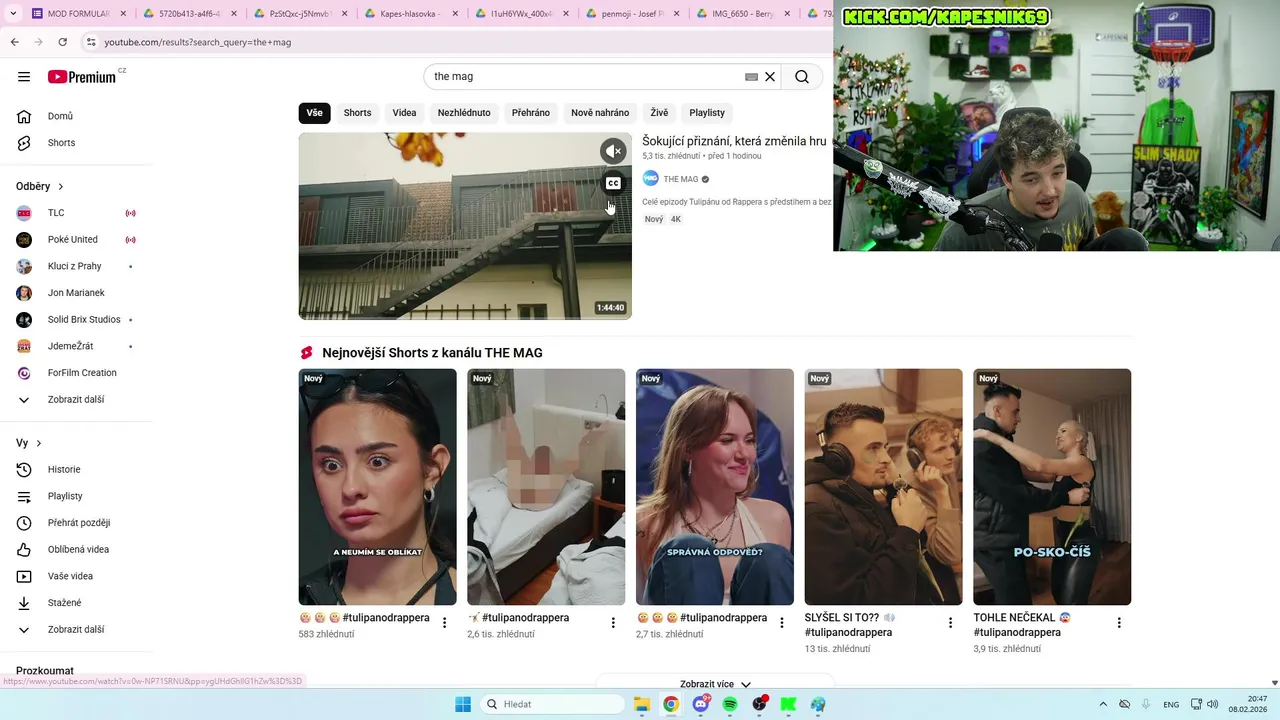
Task: Open Přehrát později in the sidebar
Action: pos(78,523)
